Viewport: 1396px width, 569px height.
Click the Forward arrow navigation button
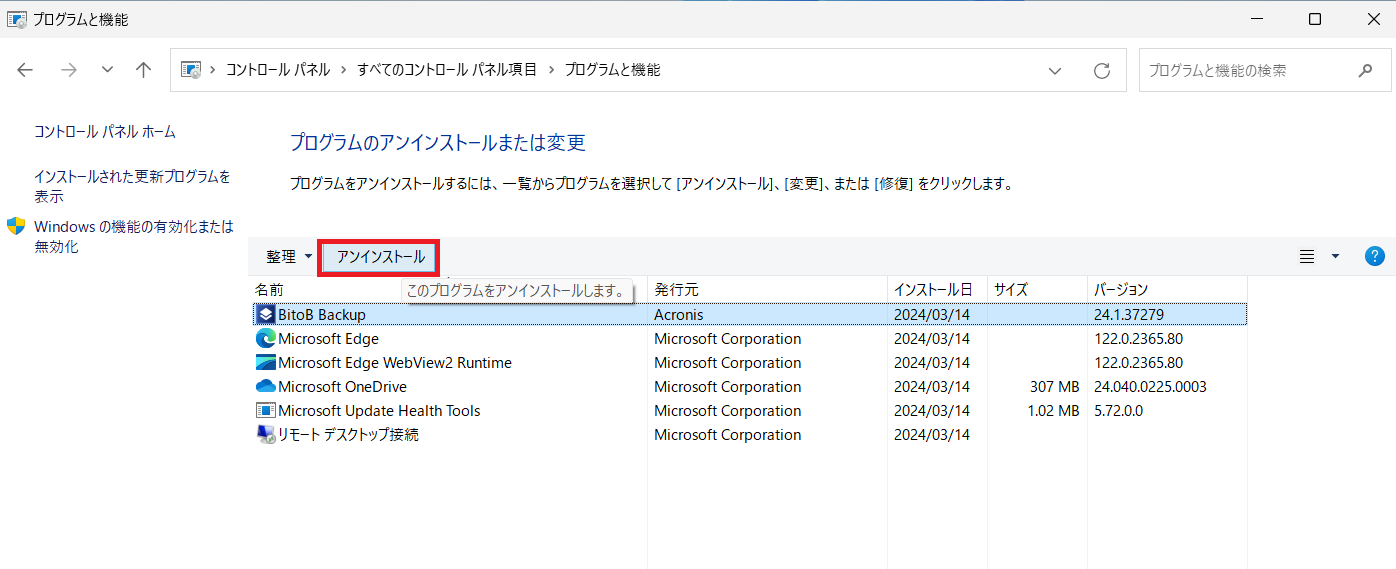[68, 70]
